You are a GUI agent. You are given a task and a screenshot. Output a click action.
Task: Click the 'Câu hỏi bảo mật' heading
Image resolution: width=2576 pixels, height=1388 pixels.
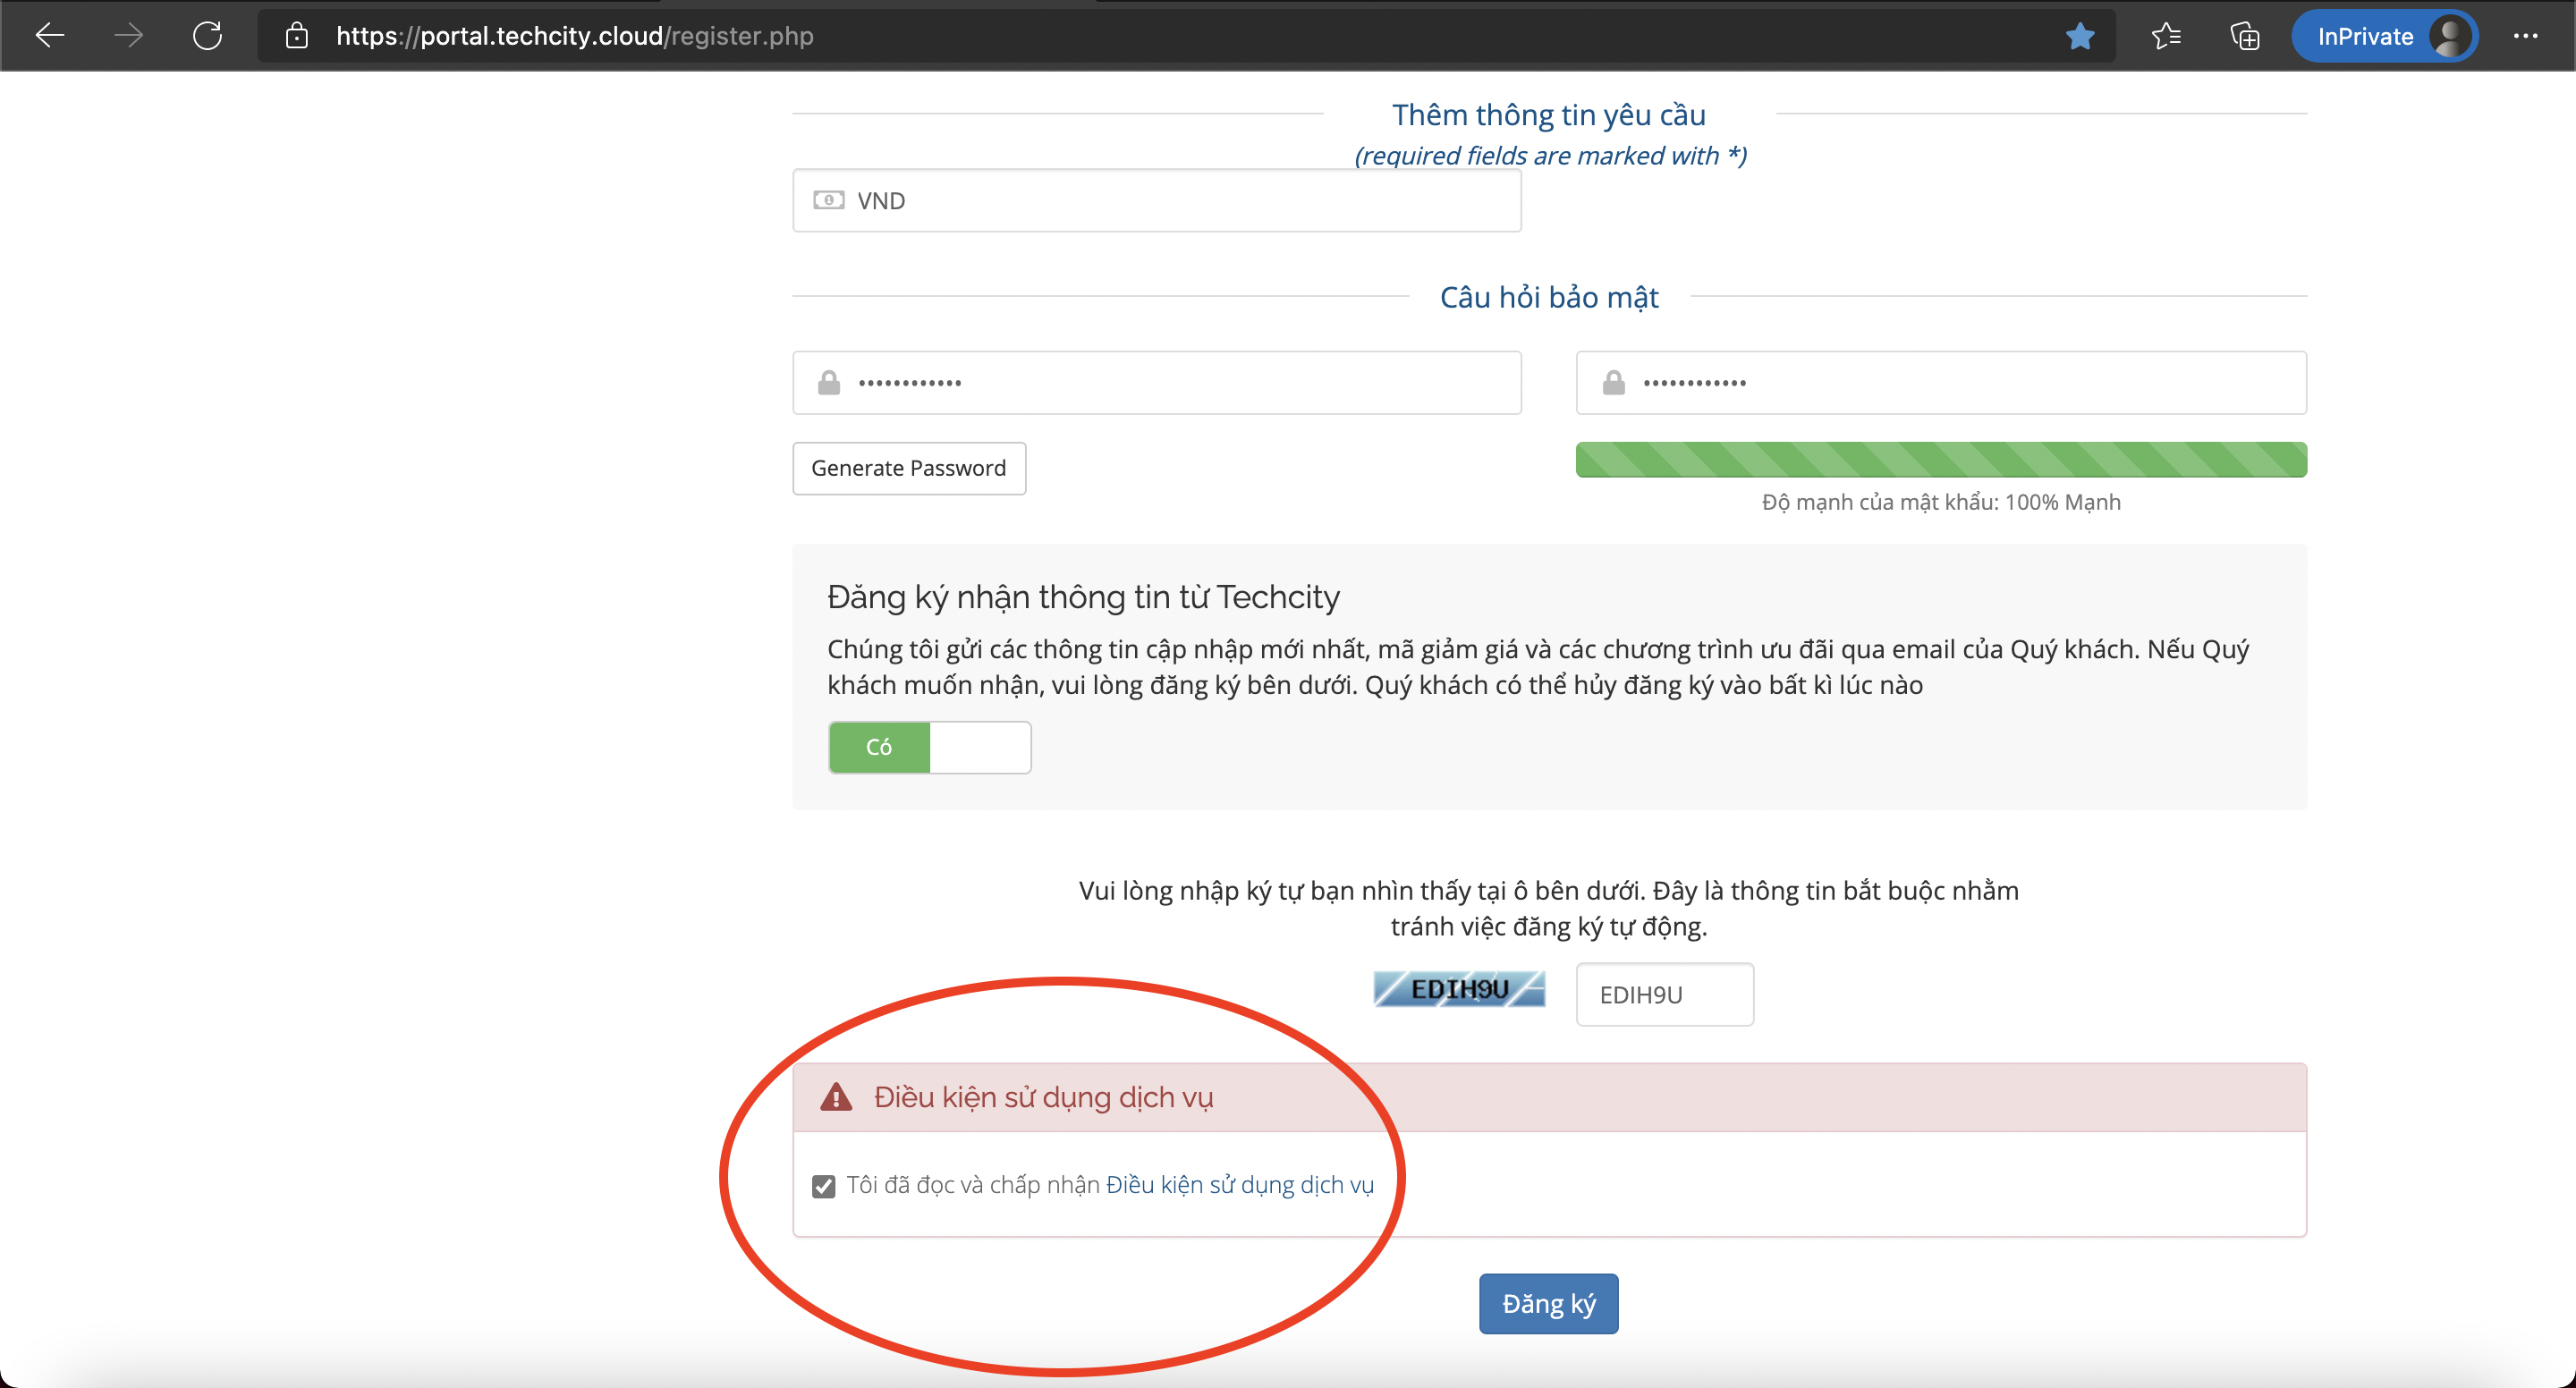coord(1549,297)
